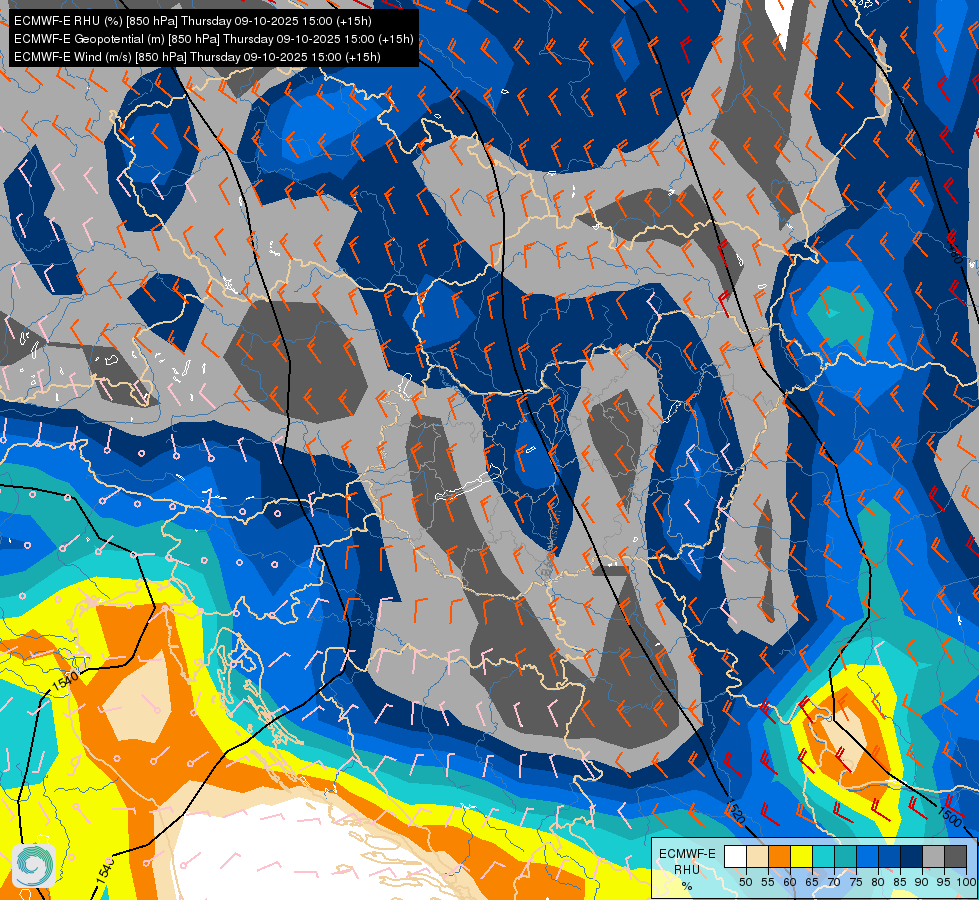Click the 'ECMWF-E RHU (%) [850 hPa]' title line

[x=193, y=21]
